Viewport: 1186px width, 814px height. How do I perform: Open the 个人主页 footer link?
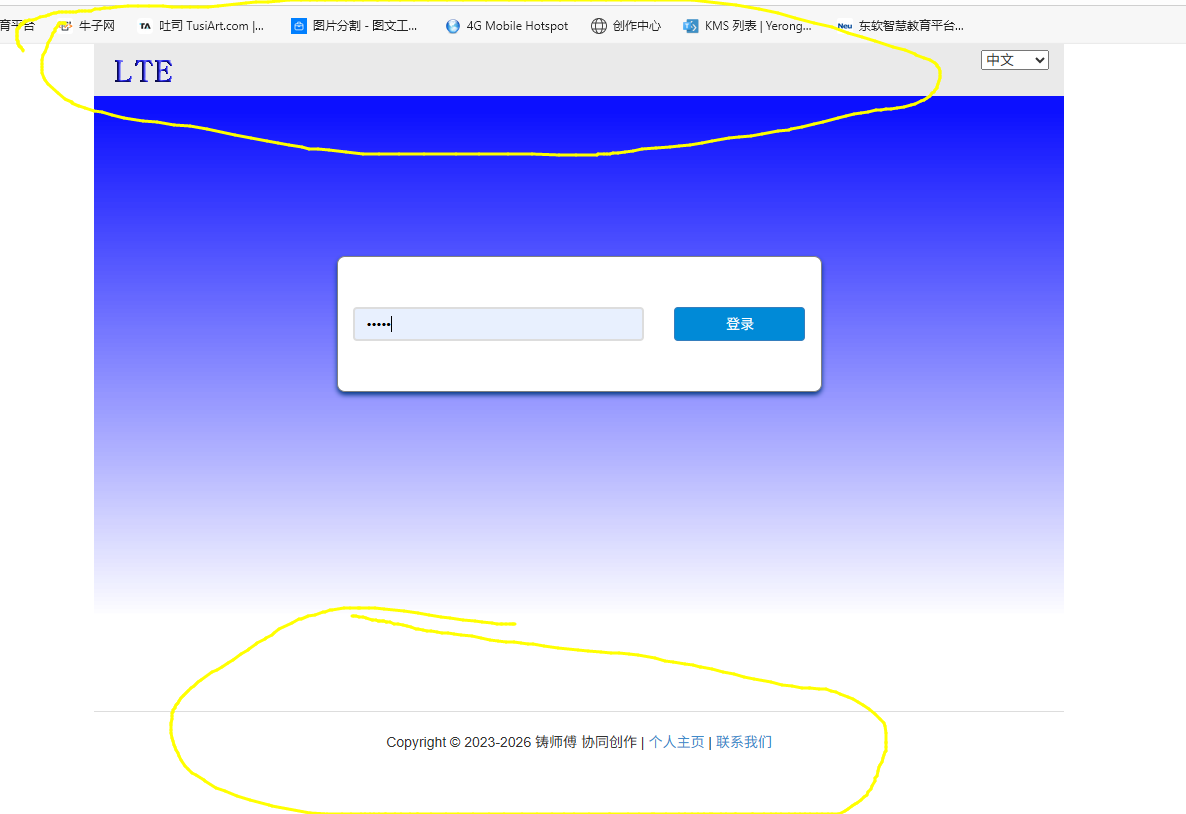[676, 742]
